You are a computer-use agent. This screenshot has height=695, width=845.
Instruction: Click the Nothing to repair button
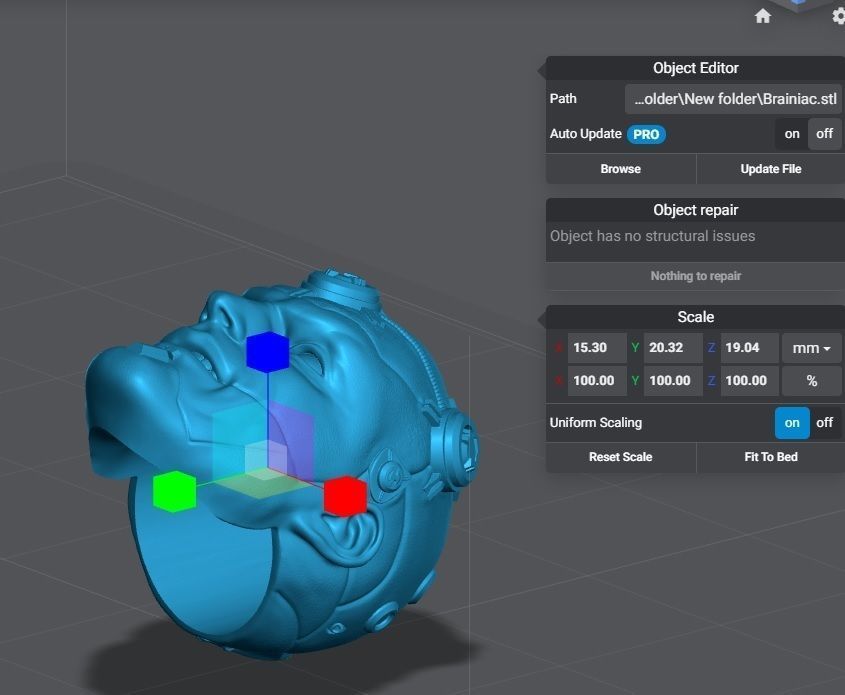tap(696, 276)
